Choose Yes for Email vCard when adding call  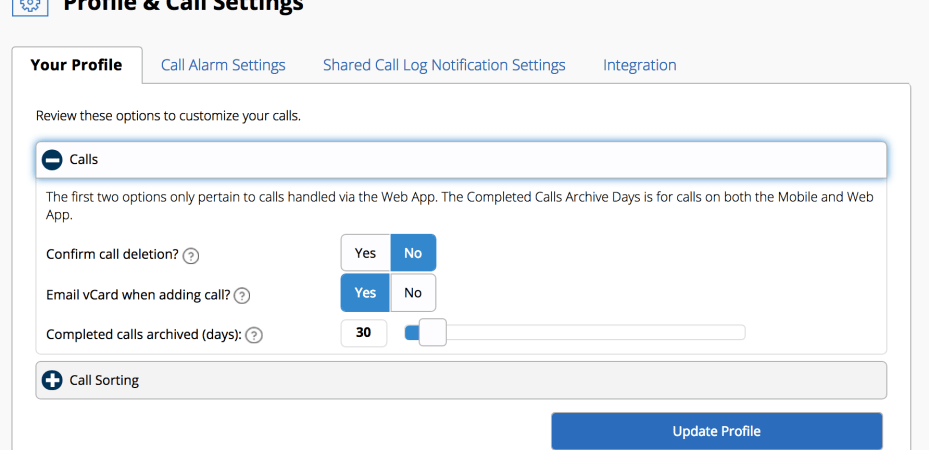coord(365,293)
